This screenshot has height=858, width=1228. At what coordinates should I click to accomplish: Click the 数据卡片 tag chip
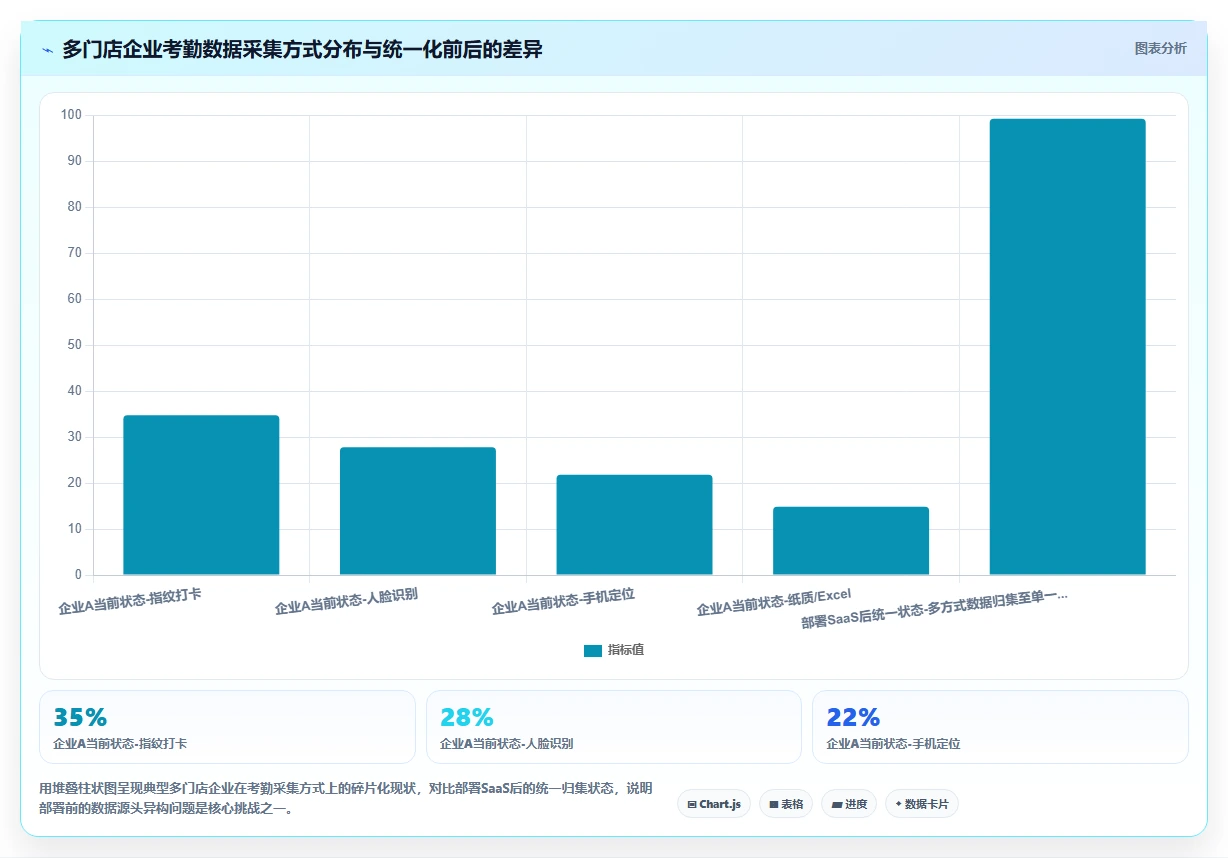pos(922,804)
